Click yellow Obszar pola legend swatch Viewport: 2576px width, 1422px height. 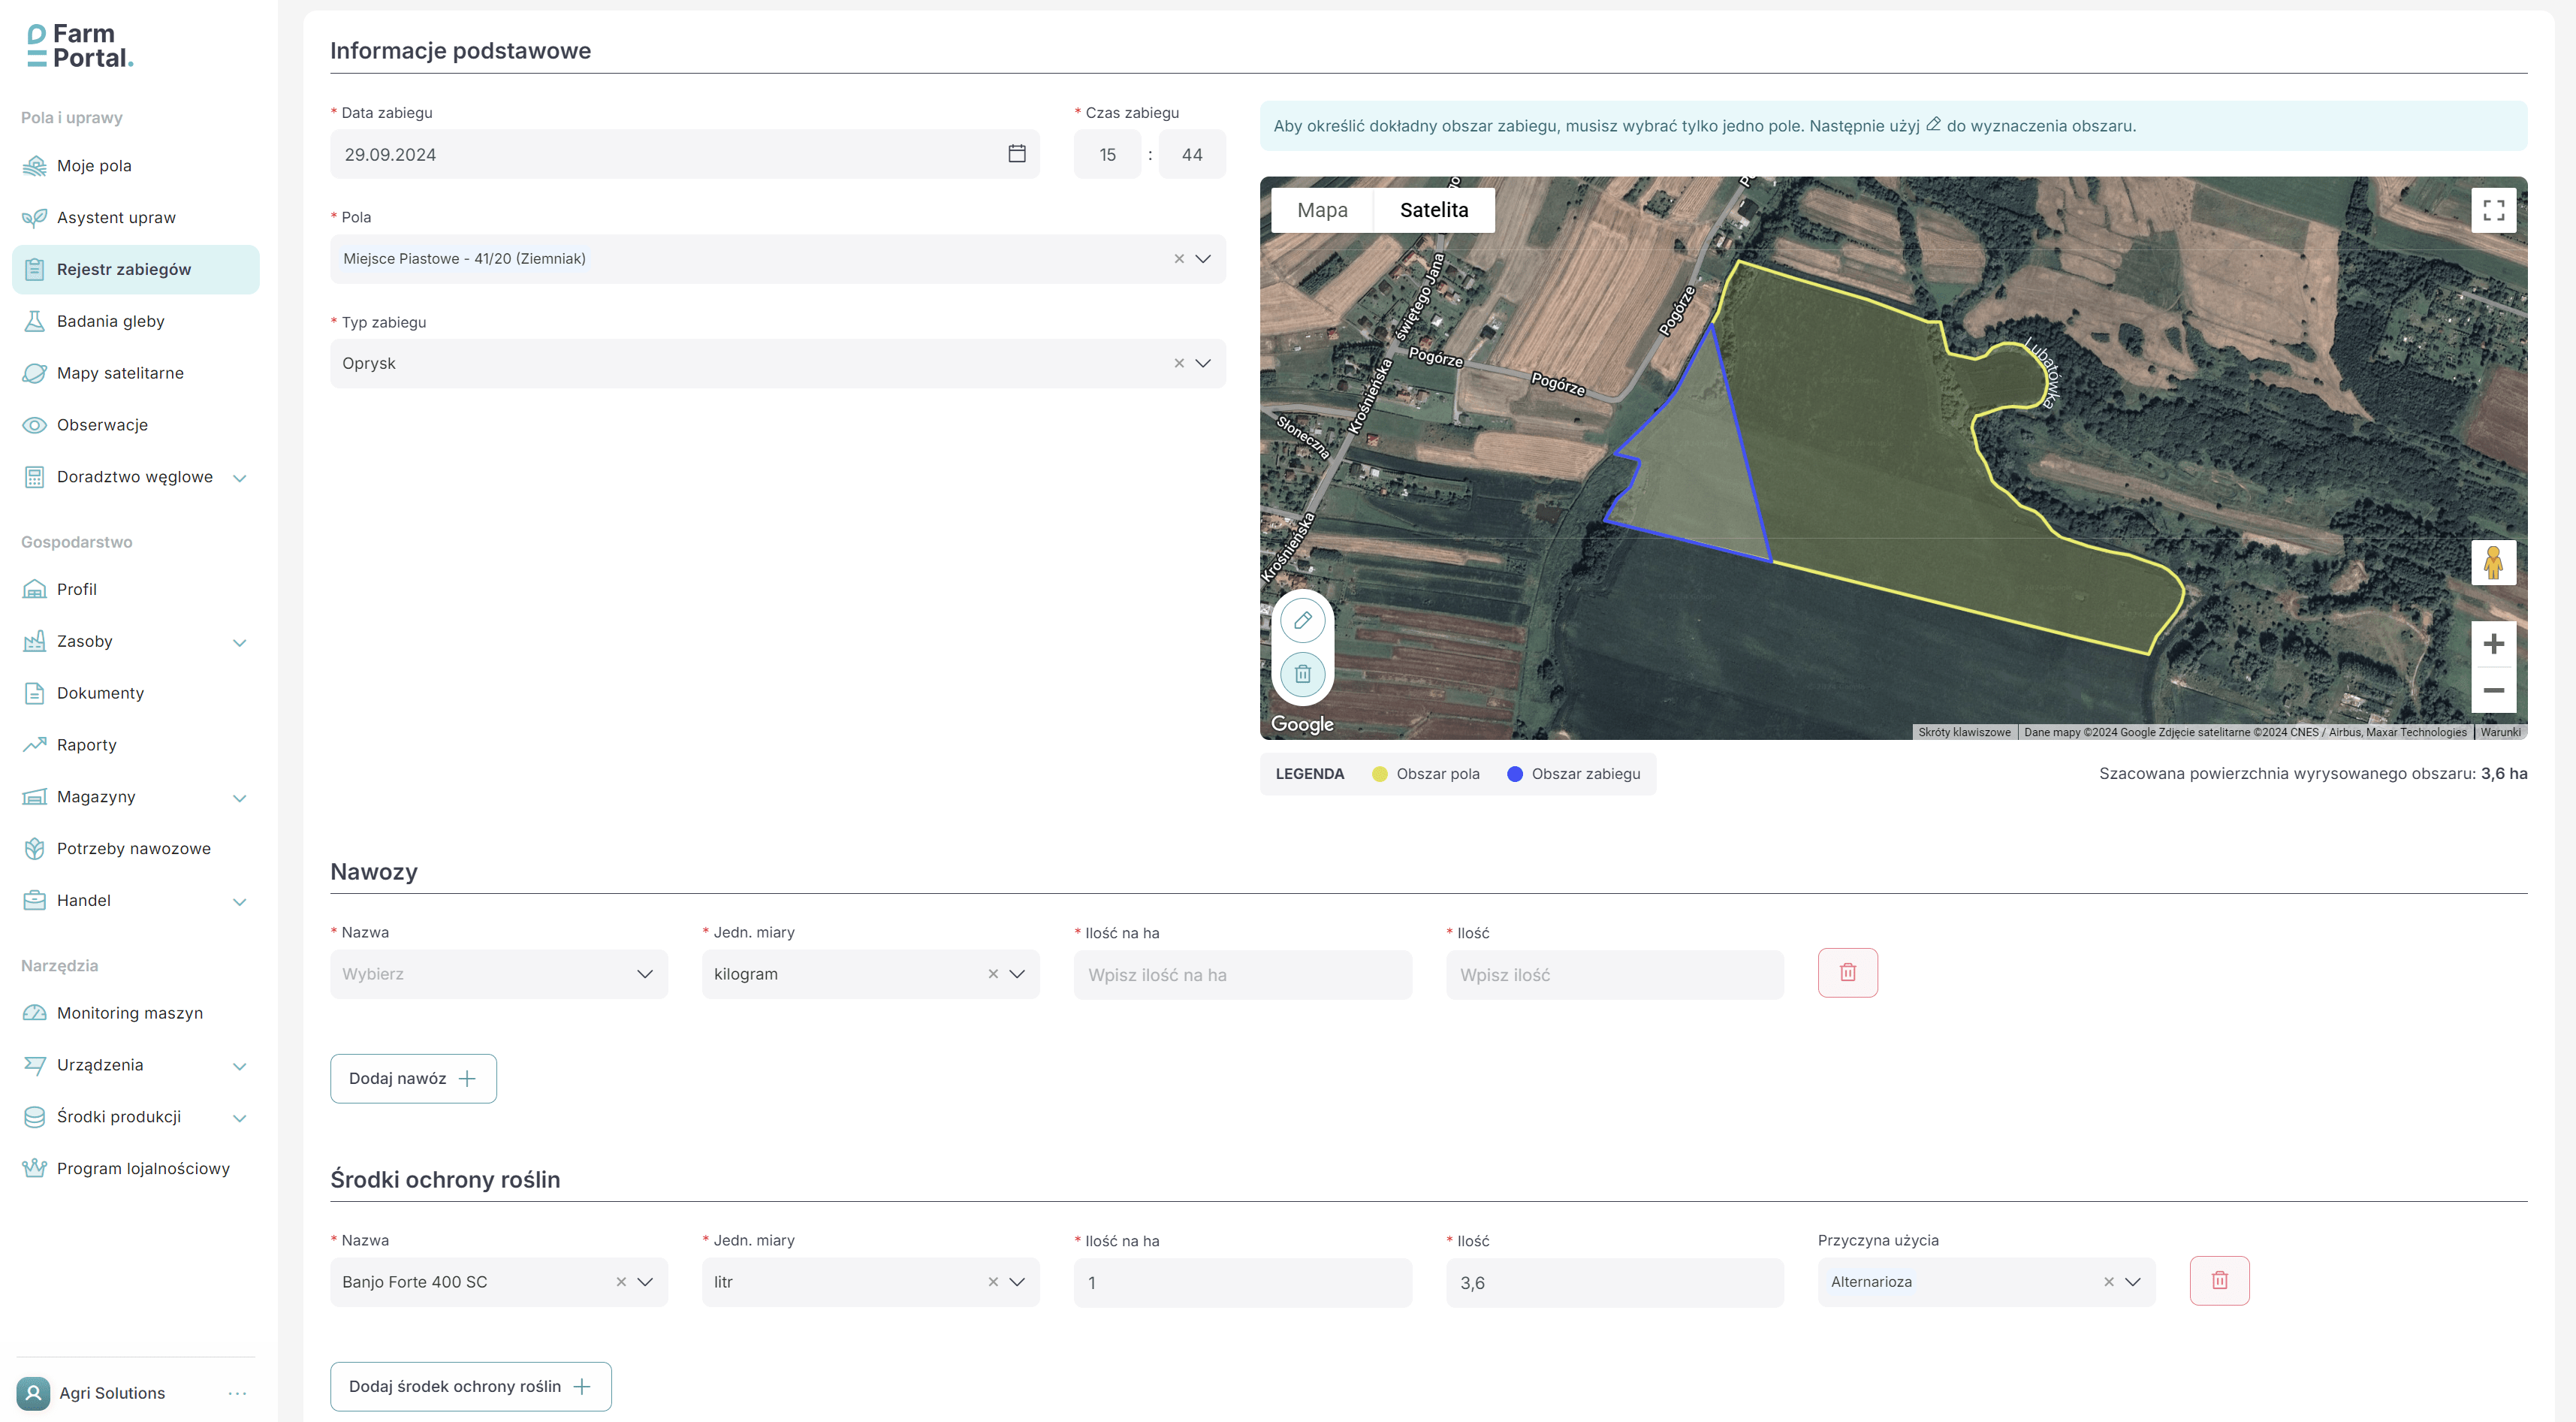(x=1379, y=774)
